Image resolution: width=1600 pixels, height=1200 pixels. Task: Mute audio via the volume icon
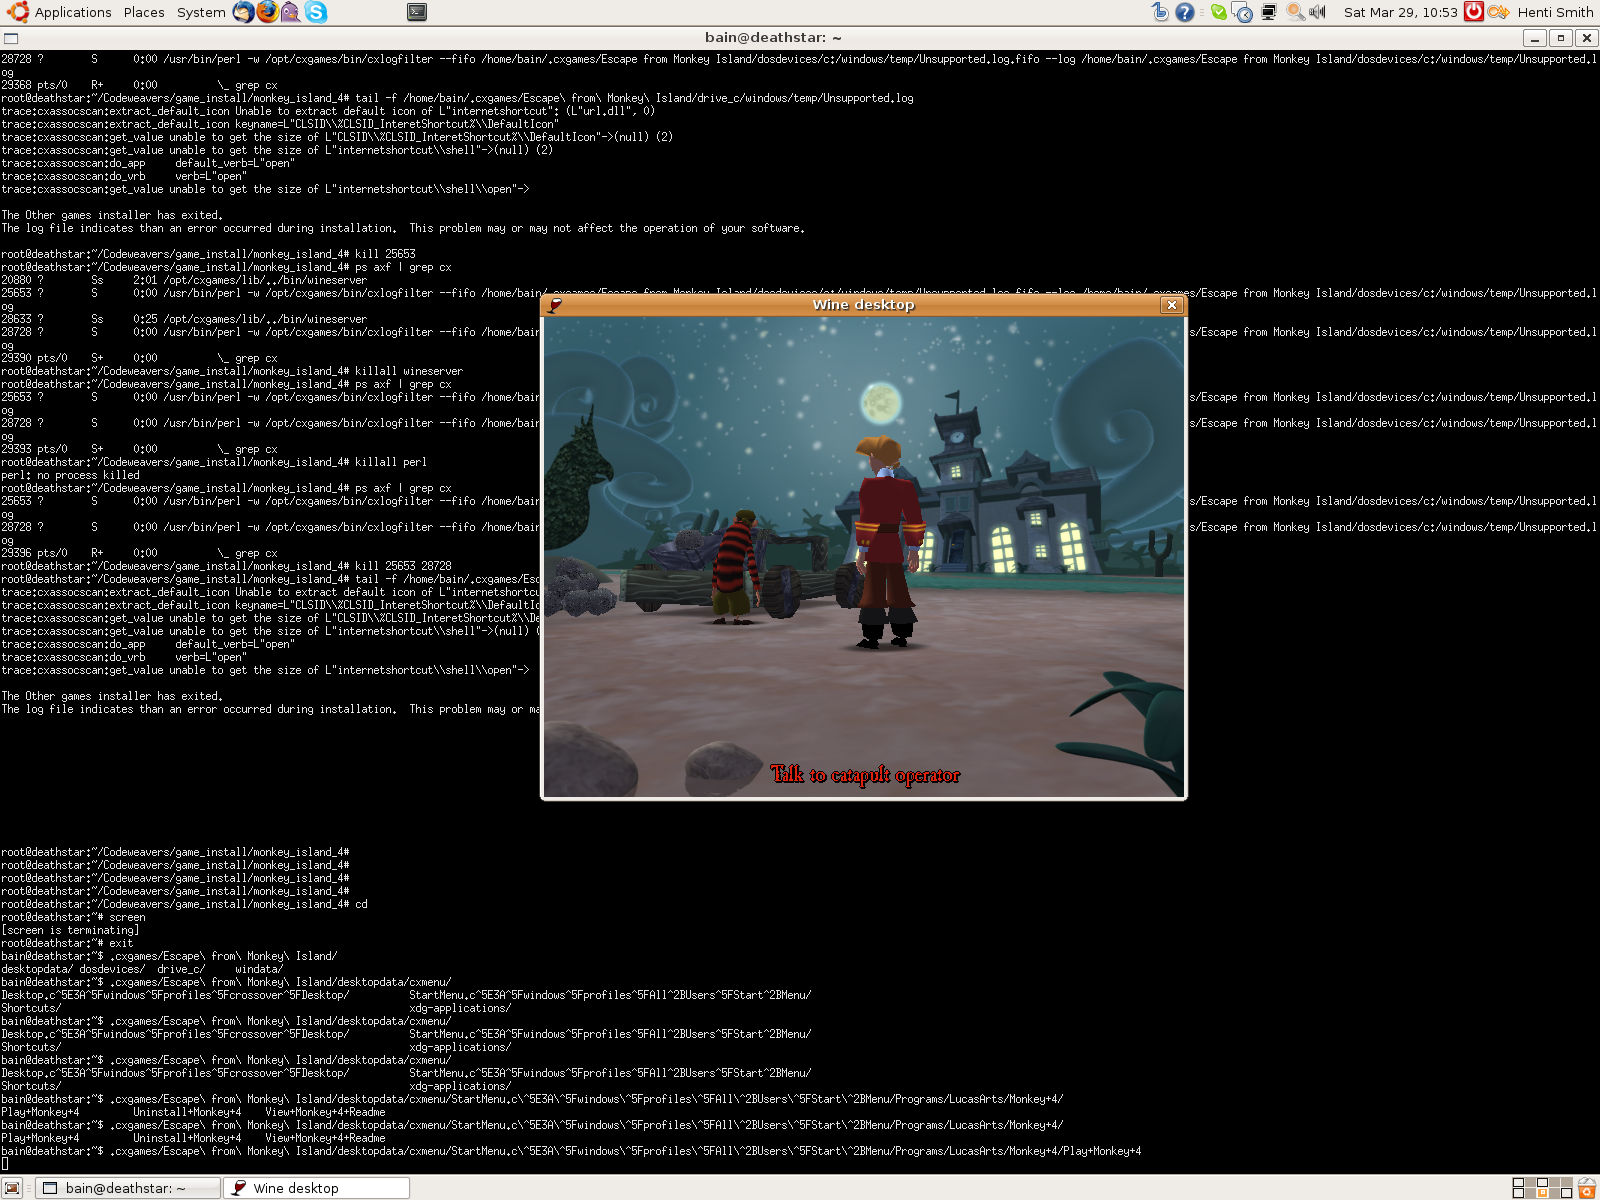1317,12
